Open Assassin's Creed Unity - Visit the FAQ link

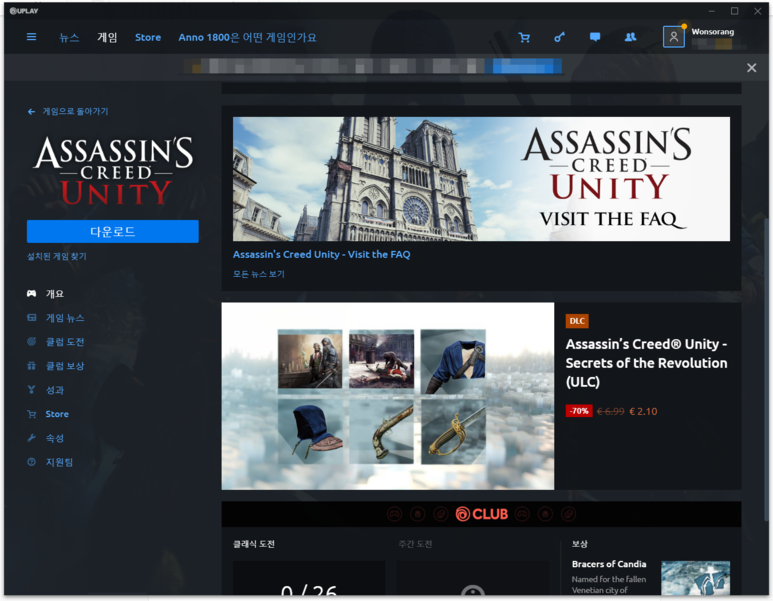pos(321,254)
